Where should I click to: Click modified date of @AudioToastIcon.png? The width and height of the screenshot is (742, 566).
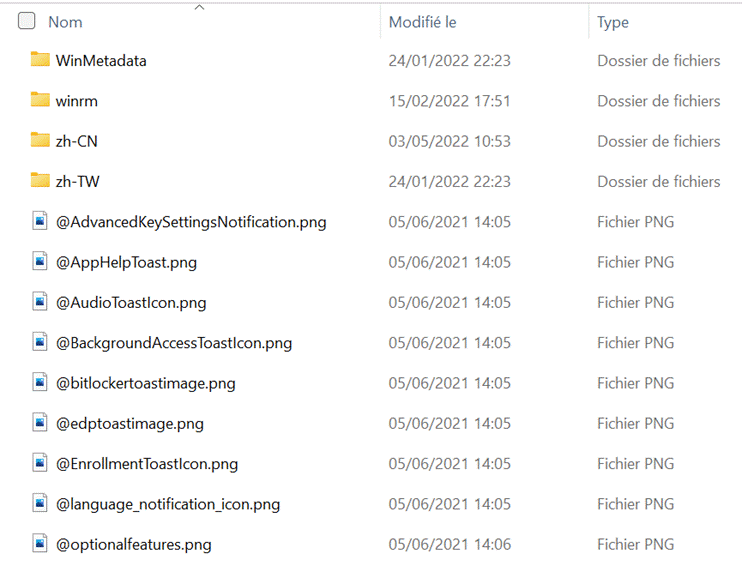pyautogui.click(x=450, y=302)
